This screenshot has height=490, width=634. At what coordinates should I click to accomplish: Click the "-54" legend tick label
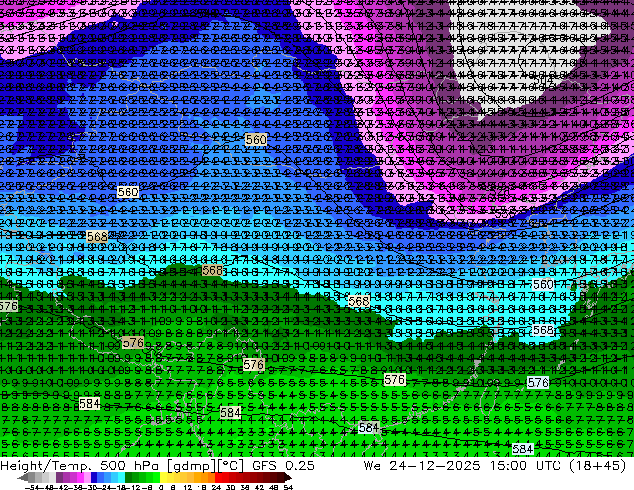[x=32, y=487]
